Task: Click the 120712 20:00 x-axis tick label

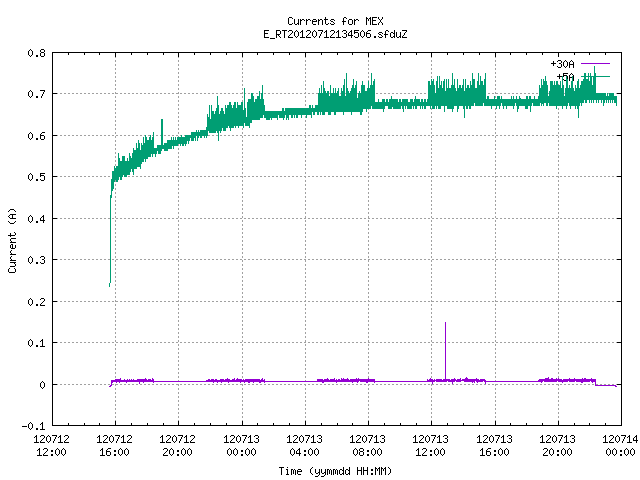Action: coord(178,445)
